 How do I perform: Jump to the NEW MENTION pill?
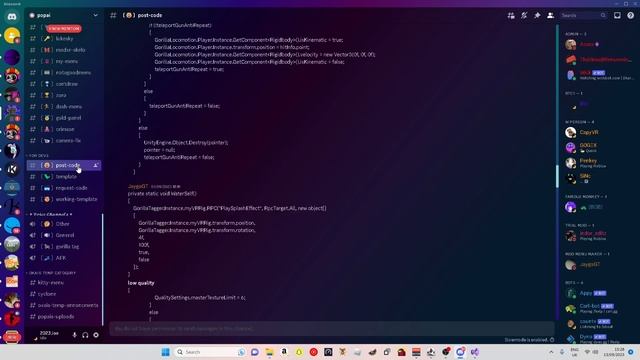(x=64, y=29)
